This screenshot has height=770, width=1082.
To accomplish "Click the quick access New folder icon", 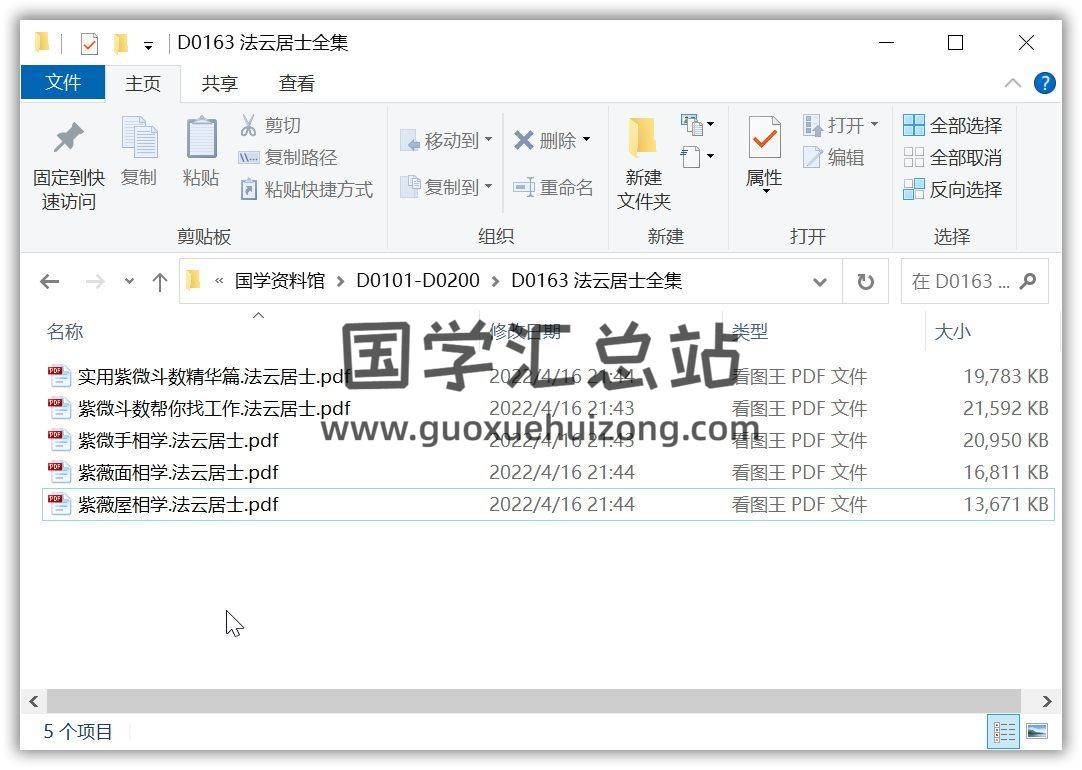I will 121,43.
